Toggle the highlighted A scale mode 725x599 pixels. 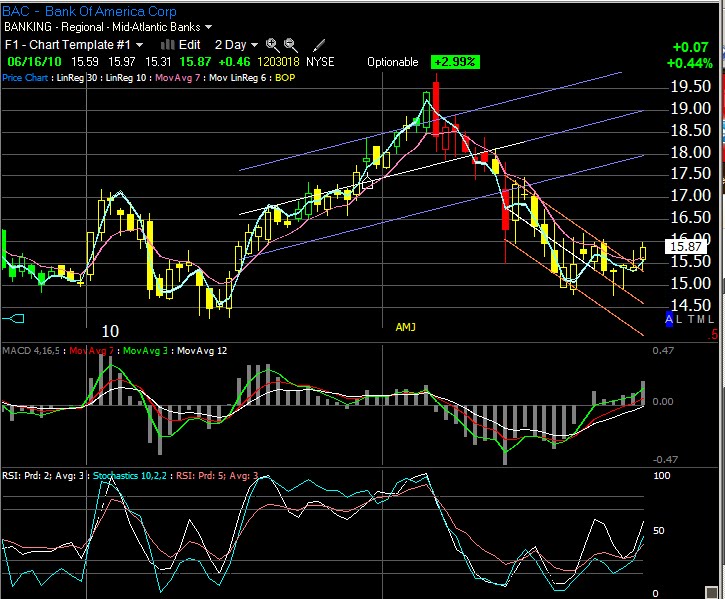(669, 319)
